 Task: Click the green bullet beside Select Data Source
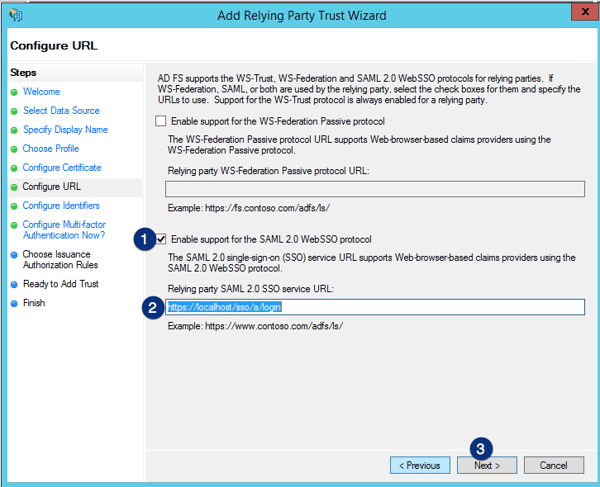click(x=14, y=111)
